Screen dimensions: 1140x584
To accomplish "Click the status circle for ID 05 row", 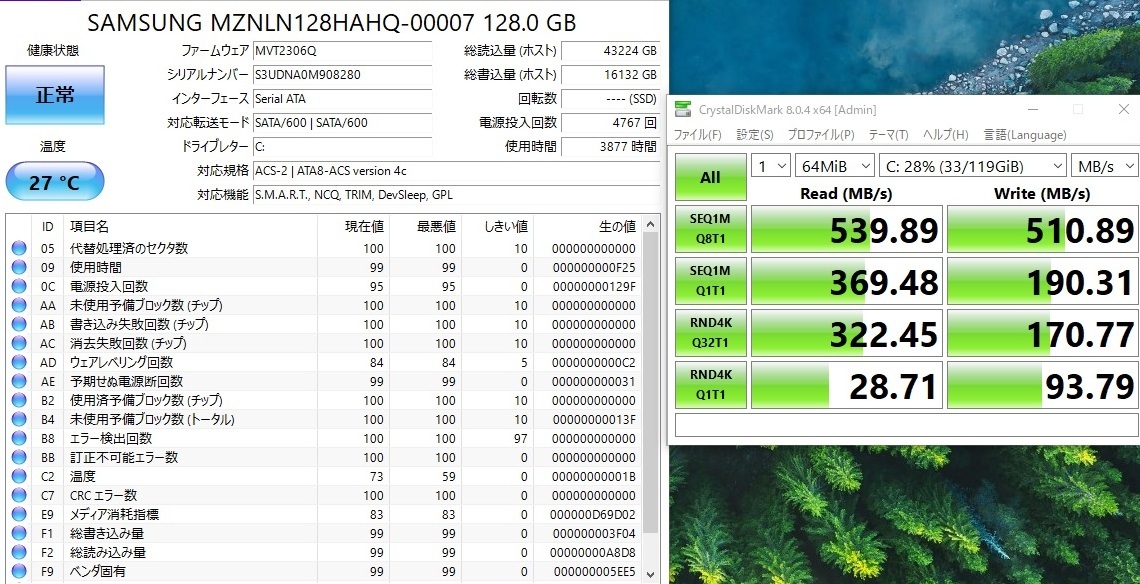I will tap(19, 249).
